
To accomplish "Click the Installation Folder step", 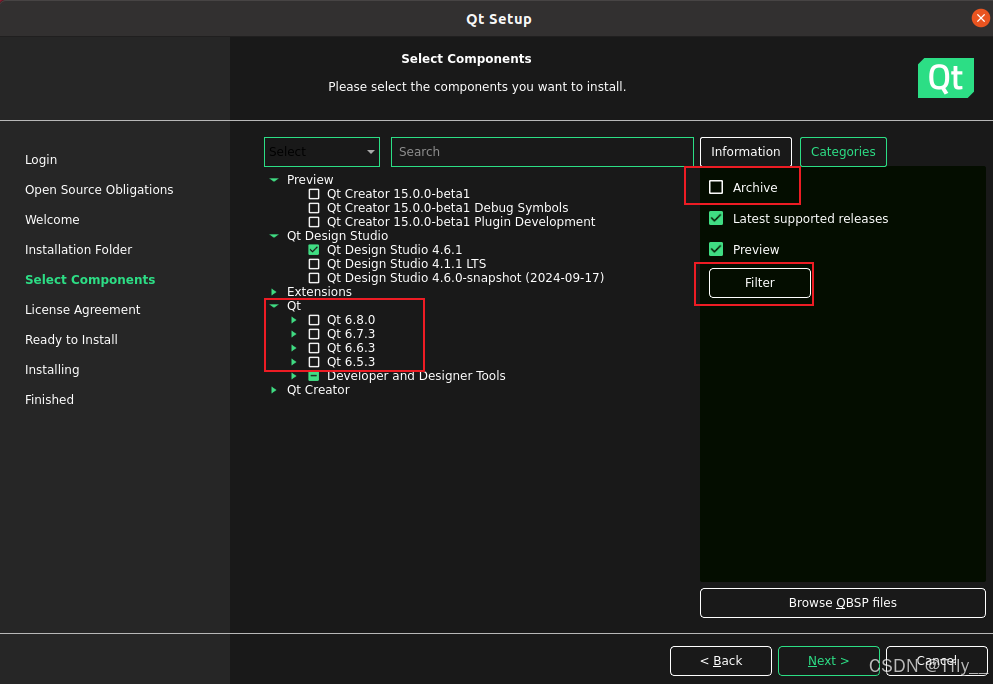I will click(x=79, y=250).
